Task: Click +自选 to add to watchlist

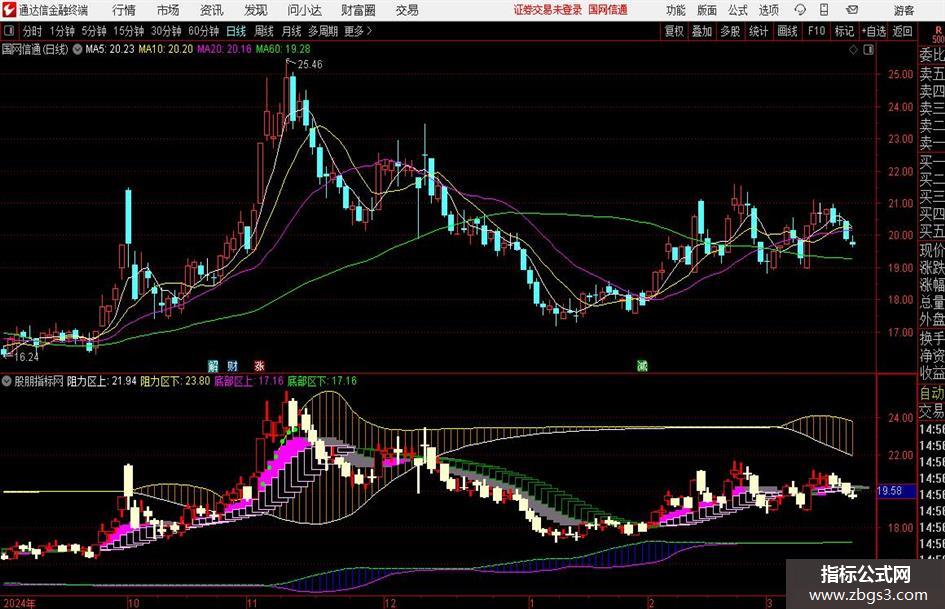Action: (874, 31)
